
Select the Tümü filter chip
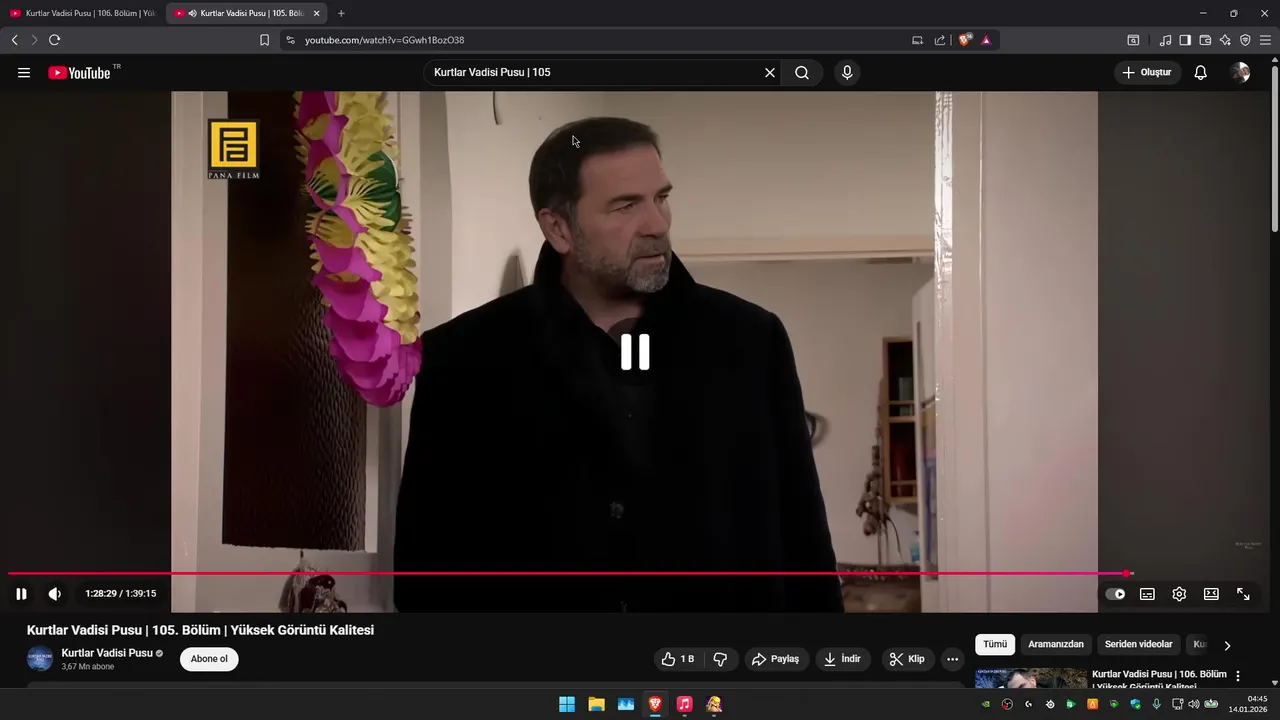click(x=995, y=645)
